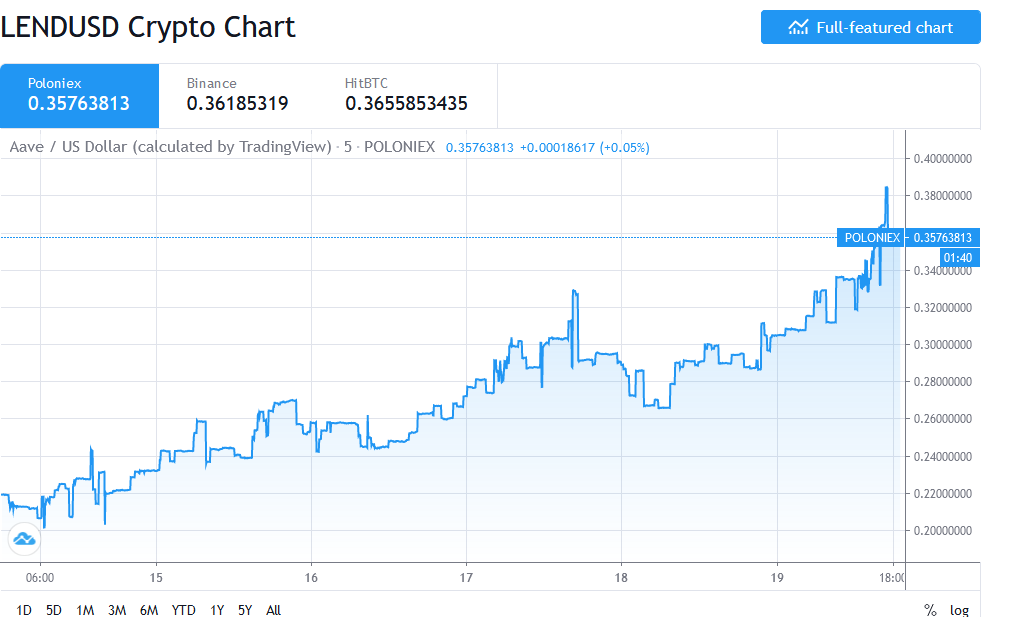The image size is (1015, 617).
Task: Click the date 16 on time axis
Action: (x=311, y=578)
